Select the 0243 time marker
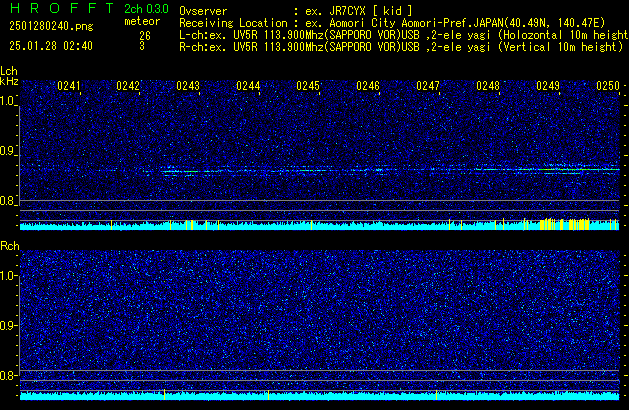The width and height of the screenshot is (629, 410). tap(188, 86)
